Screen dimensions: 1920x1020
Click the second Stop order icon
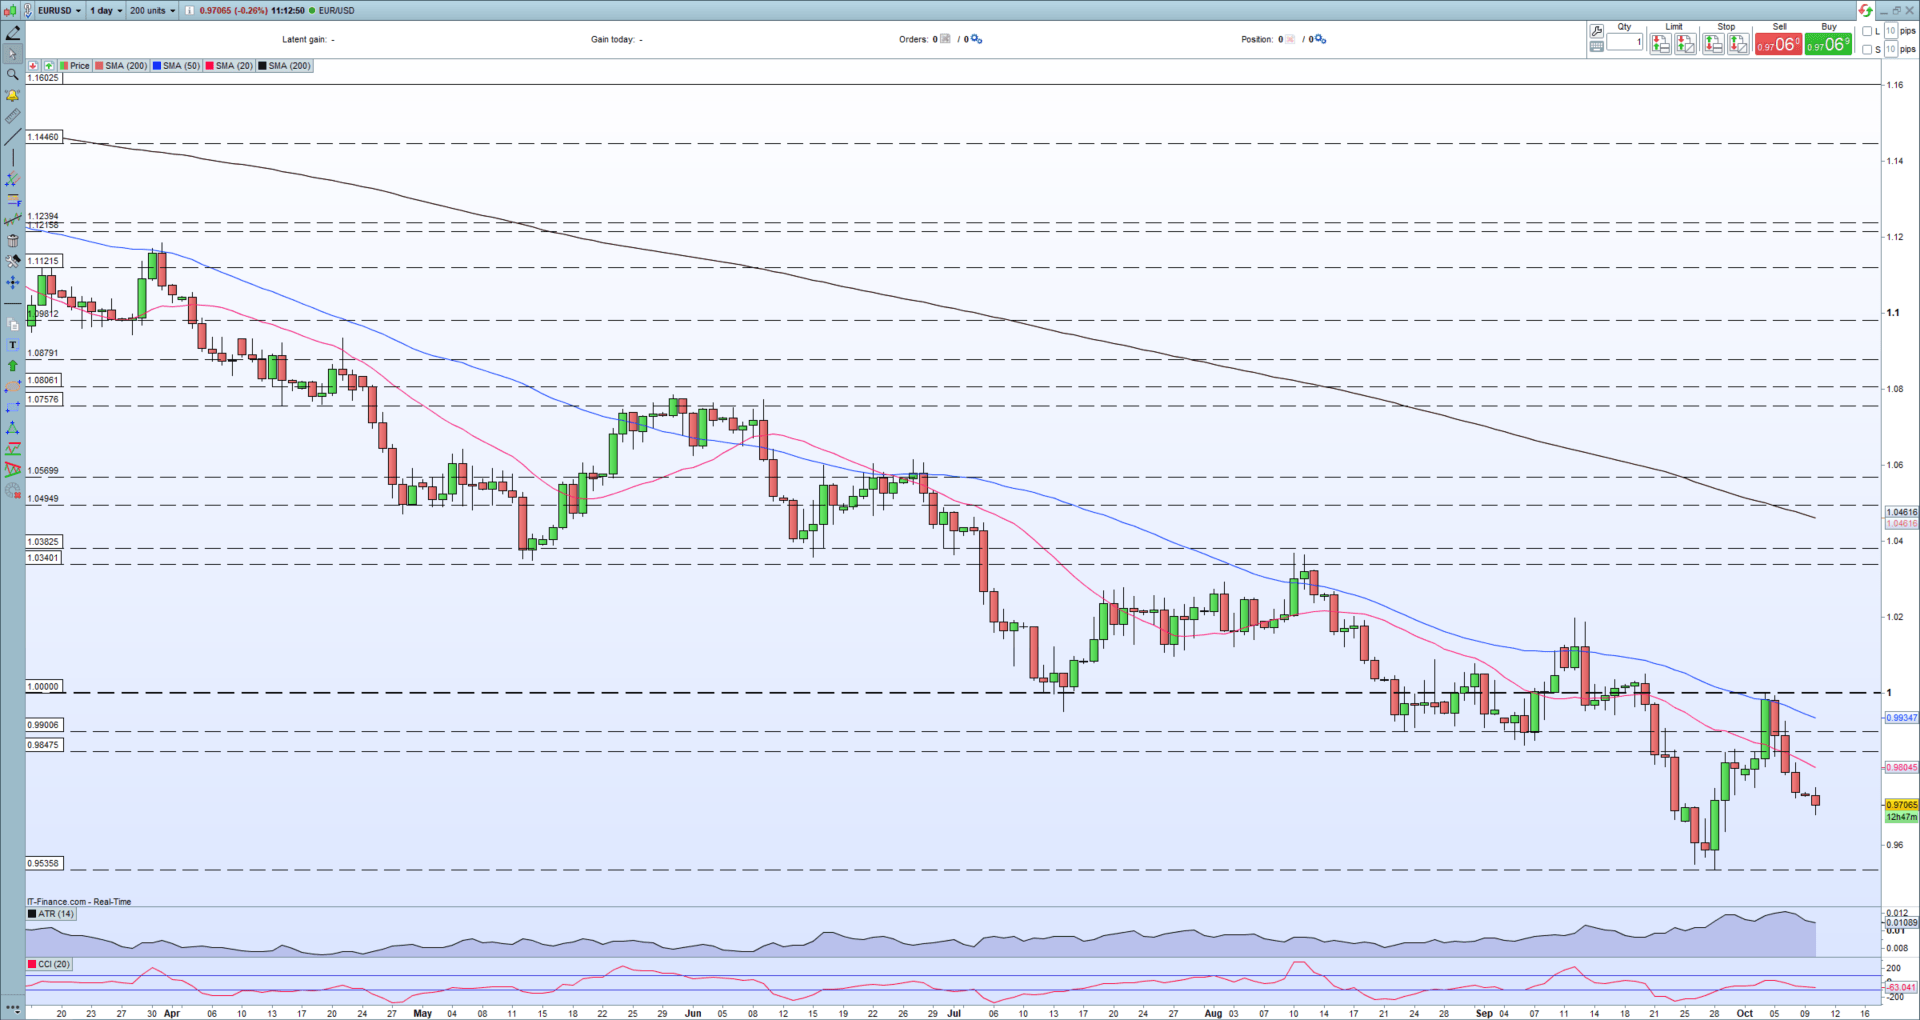point(1738,44)
